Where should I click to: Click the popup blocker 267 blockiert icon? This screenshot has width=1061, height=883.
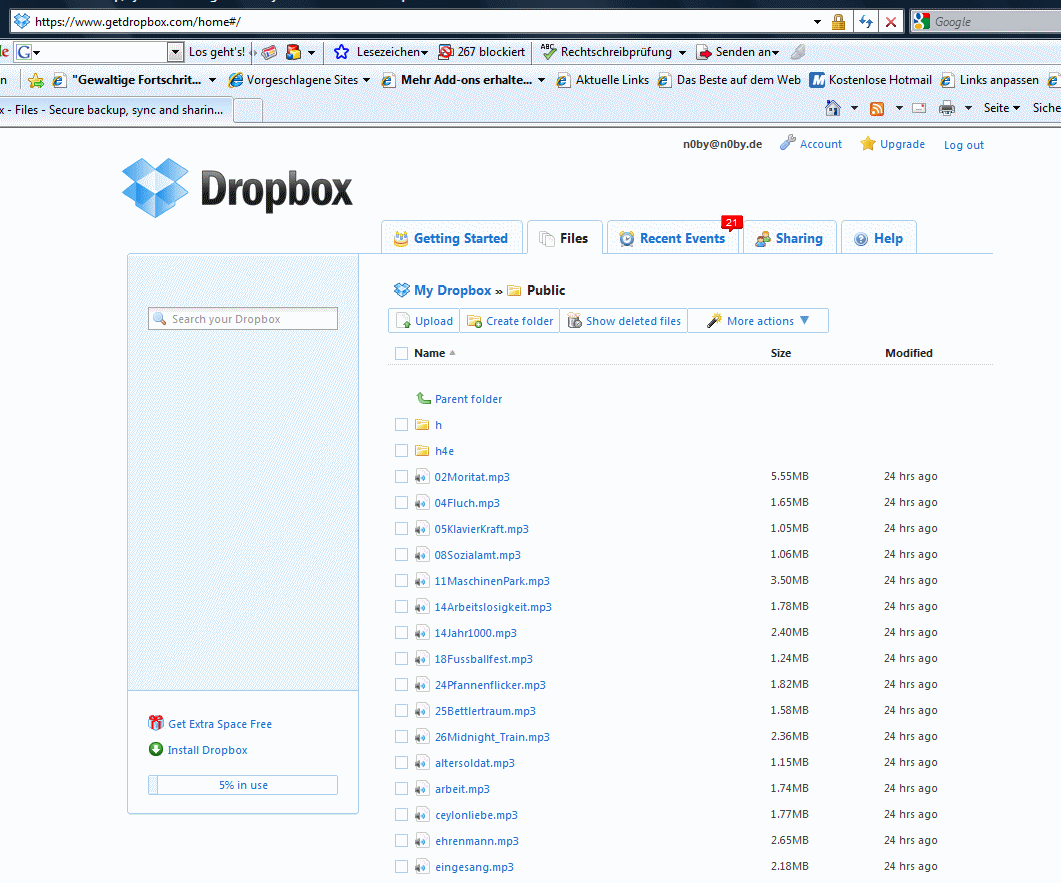(x=445, y=52)
